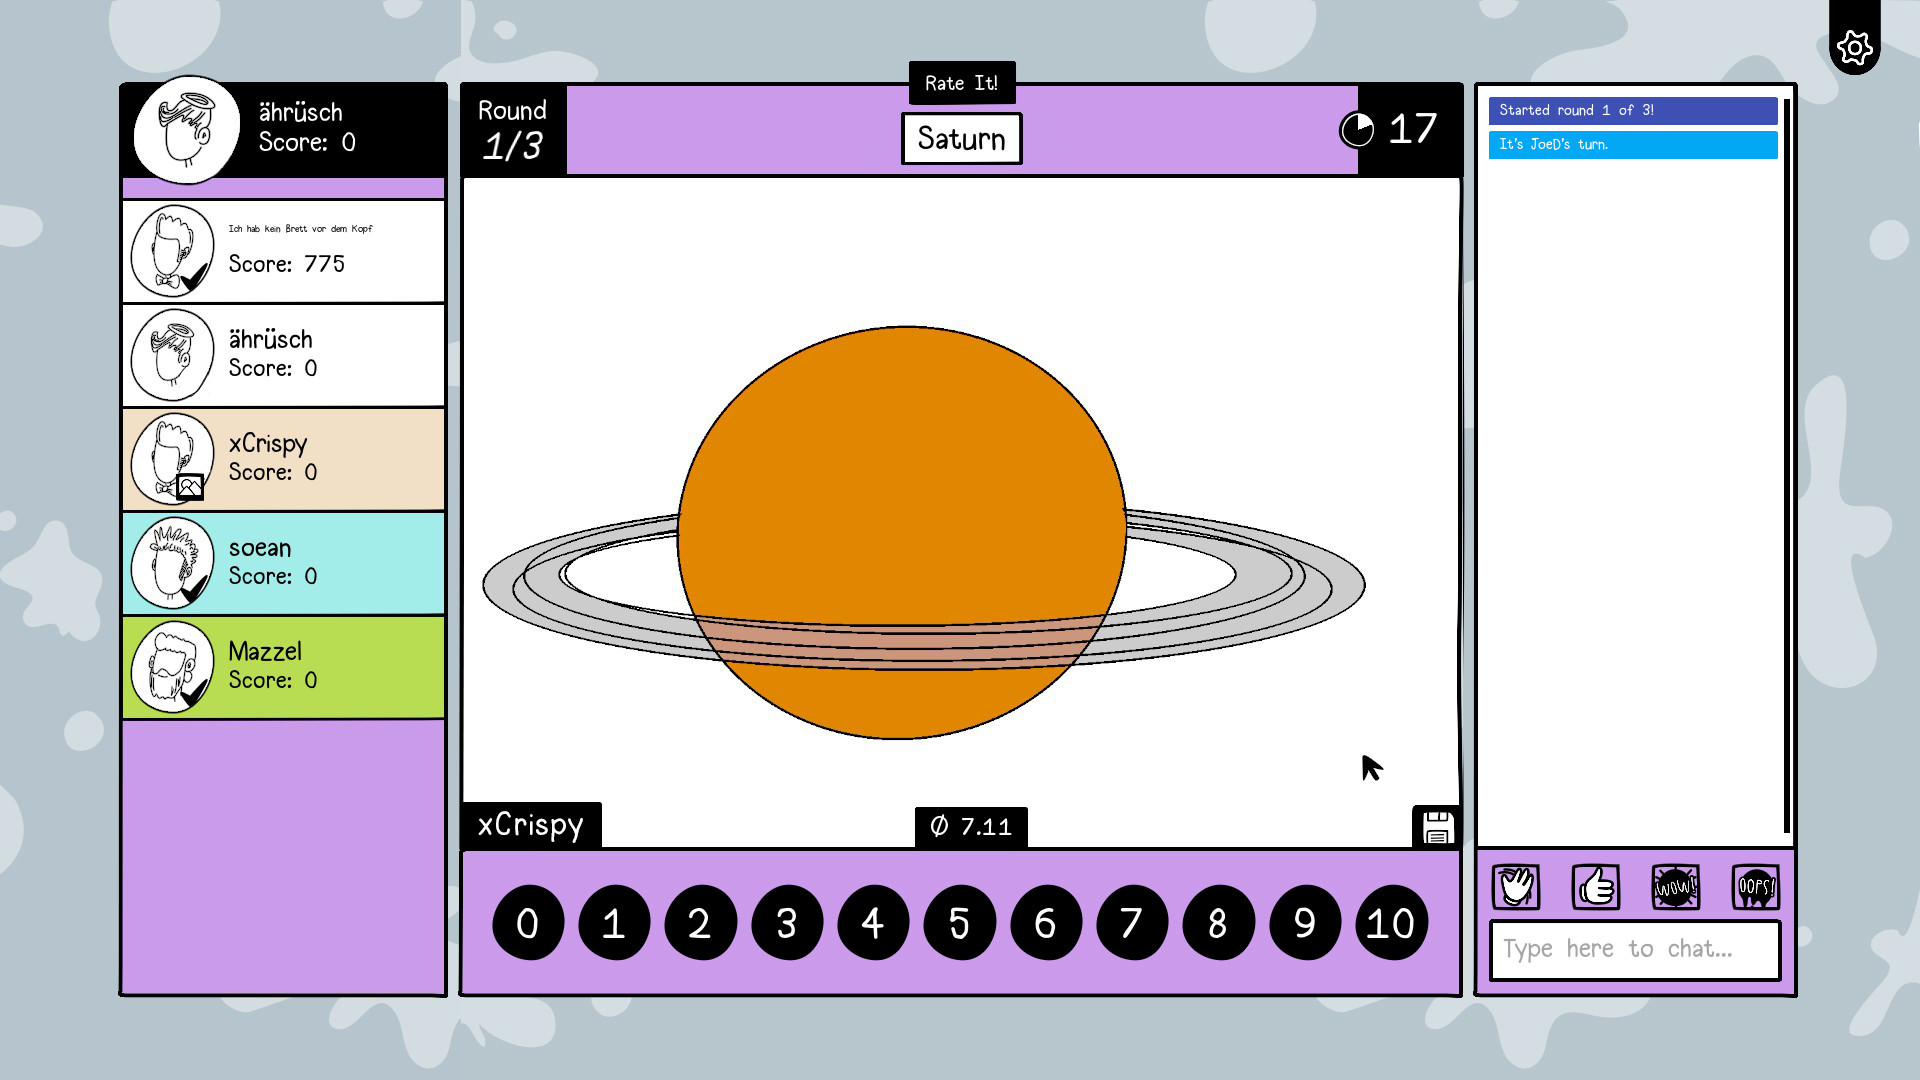
Task: Click in the chat text field
Action: [x=1635, y=949]
